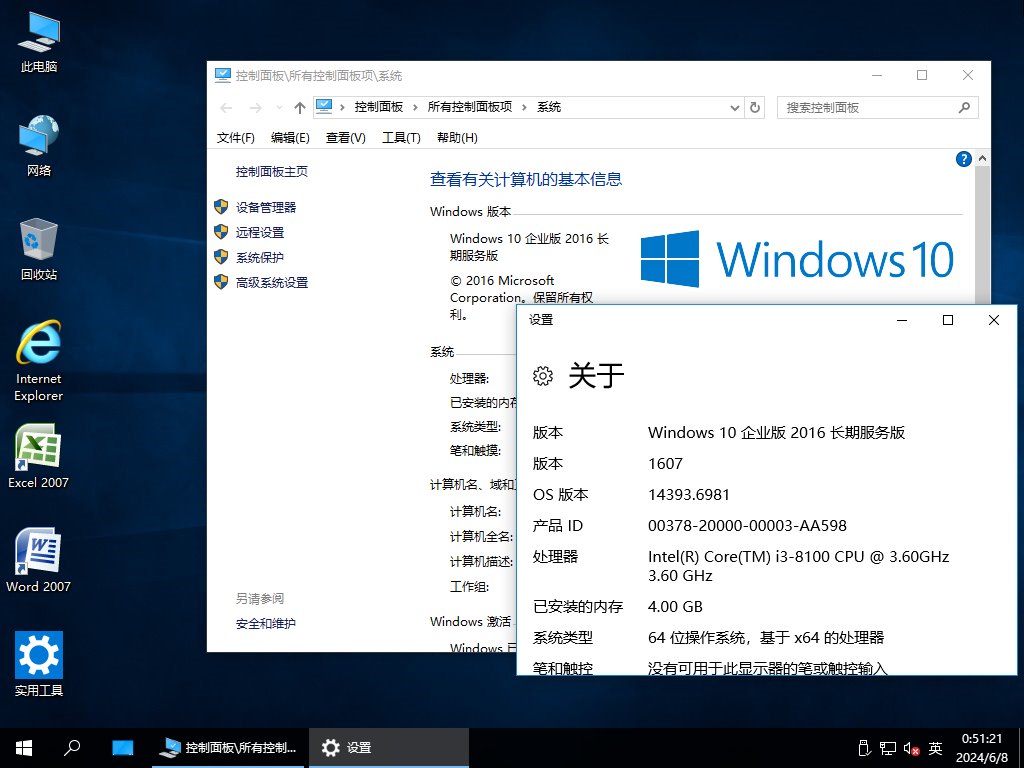Click 高级系统设置 (Advanced system settings)

click(271, 283)
